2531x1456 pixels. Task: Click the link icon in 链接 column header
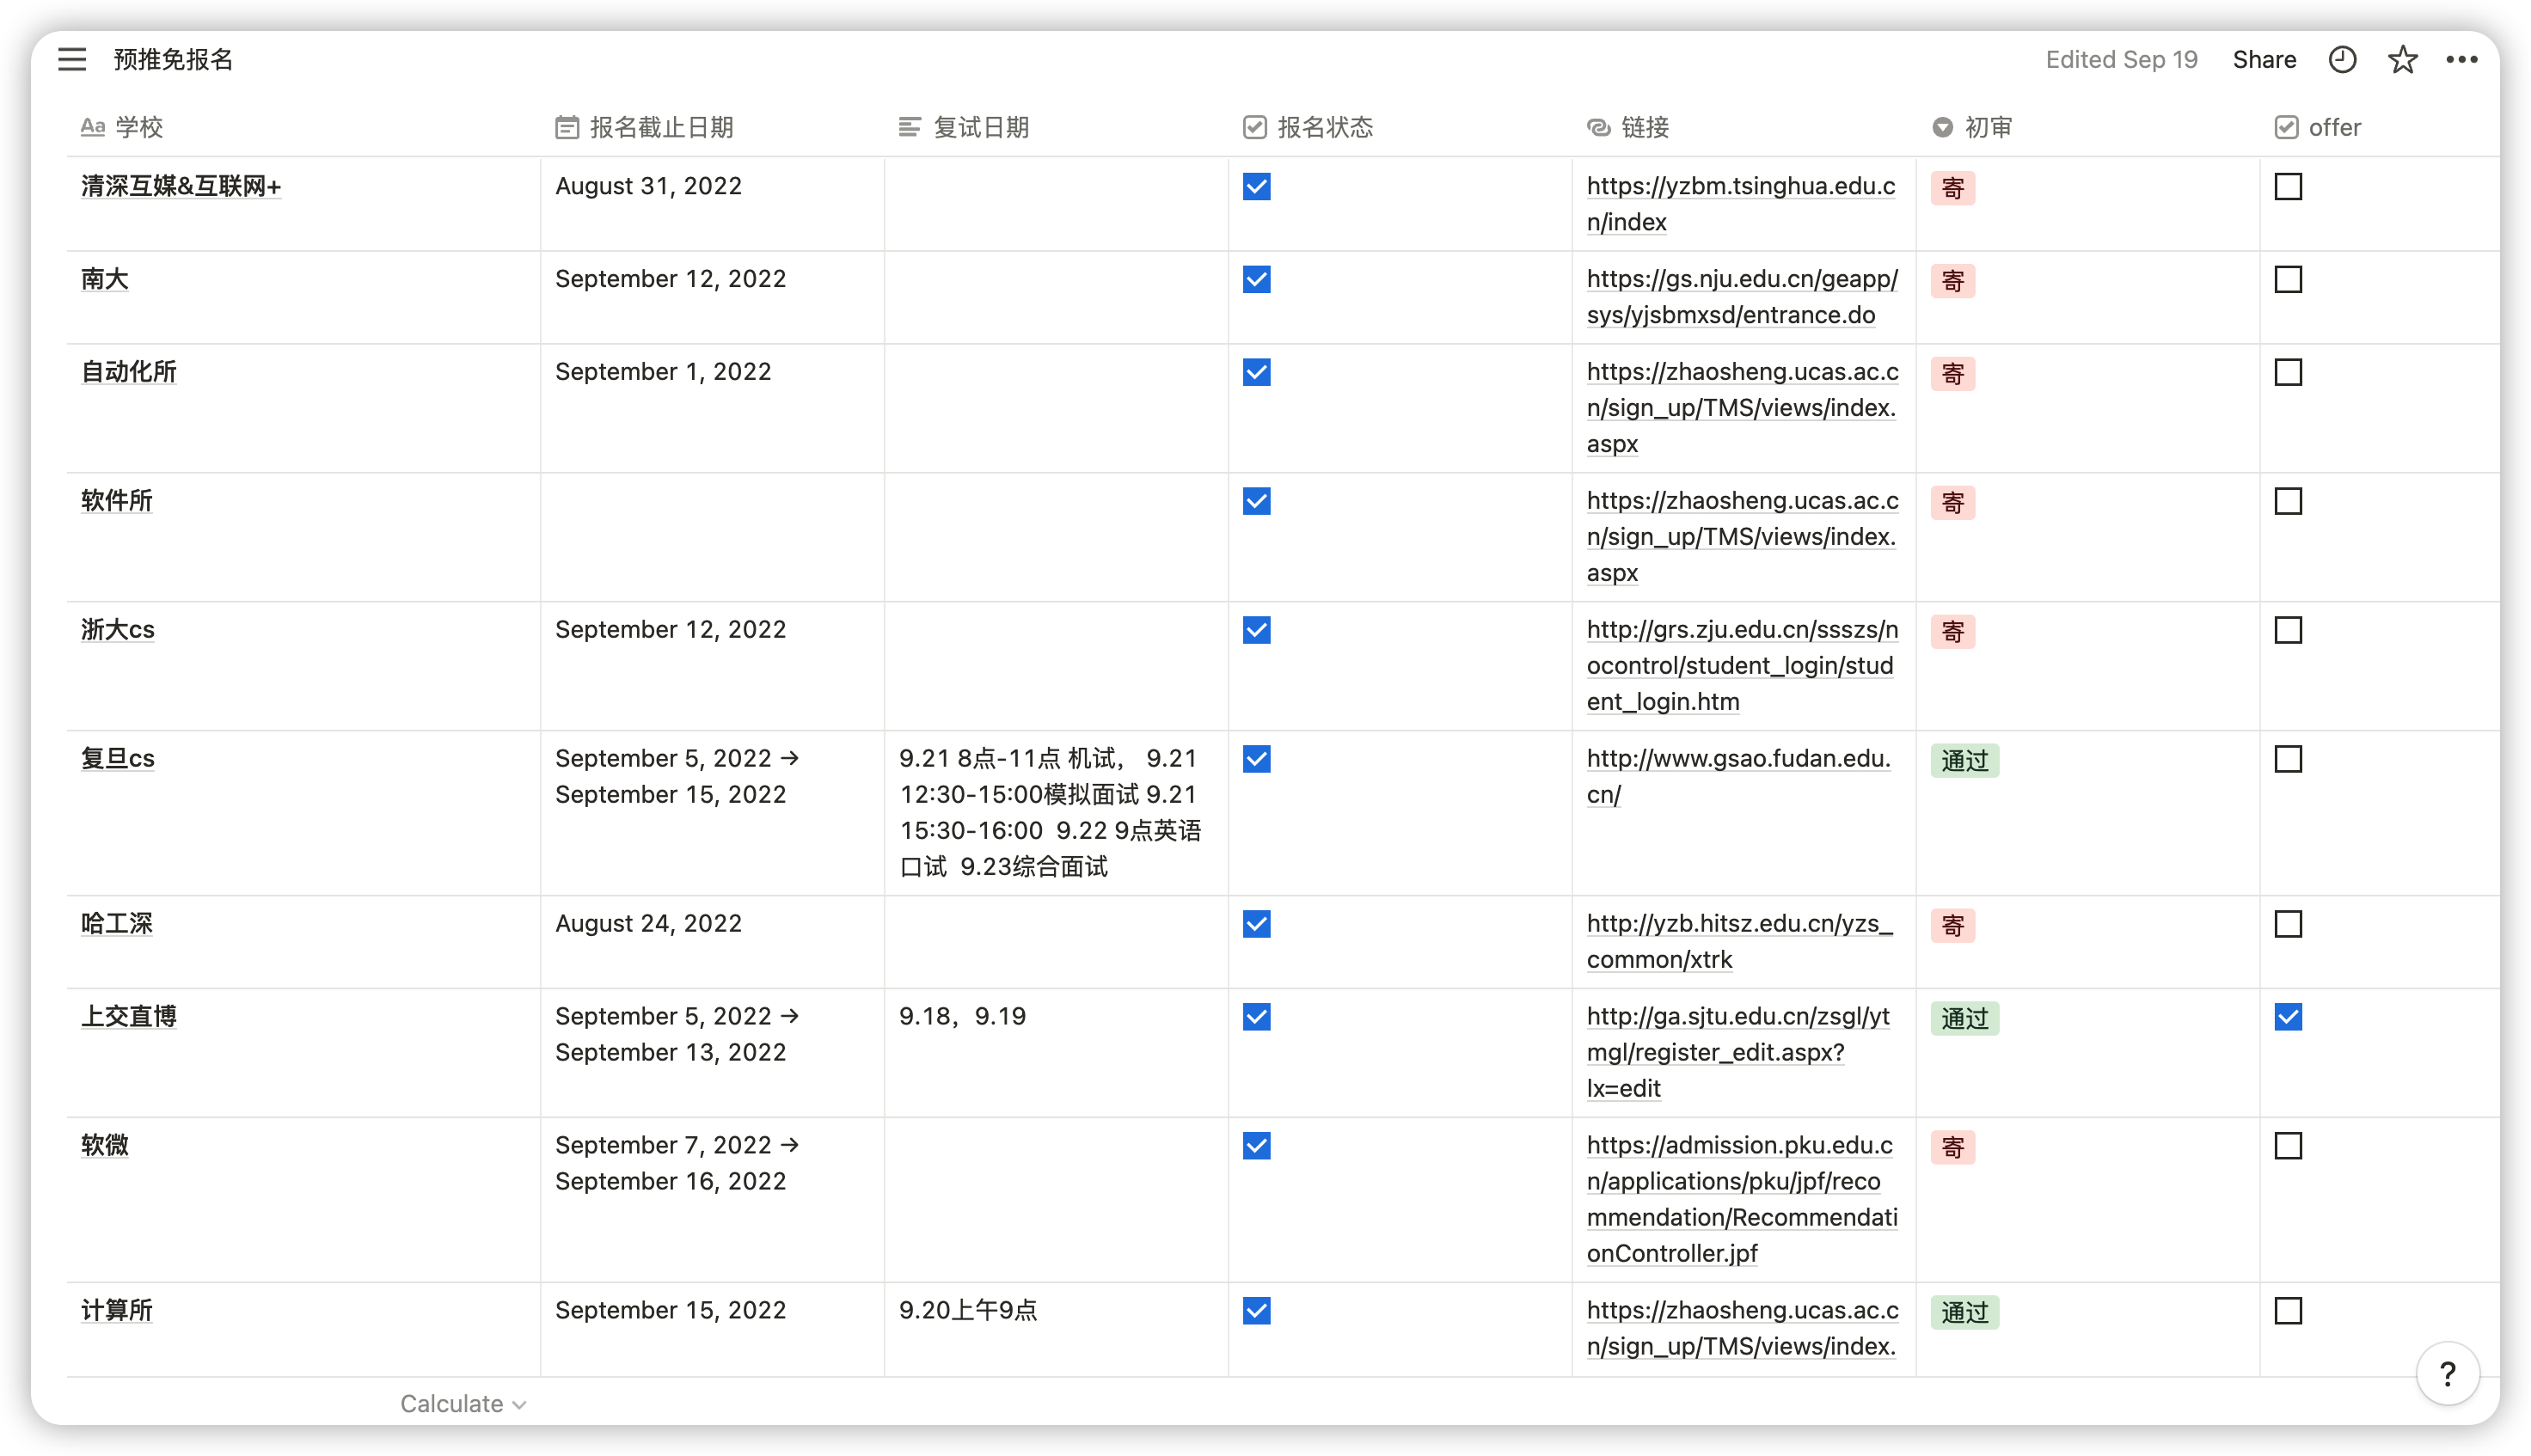pos(1598,127)
